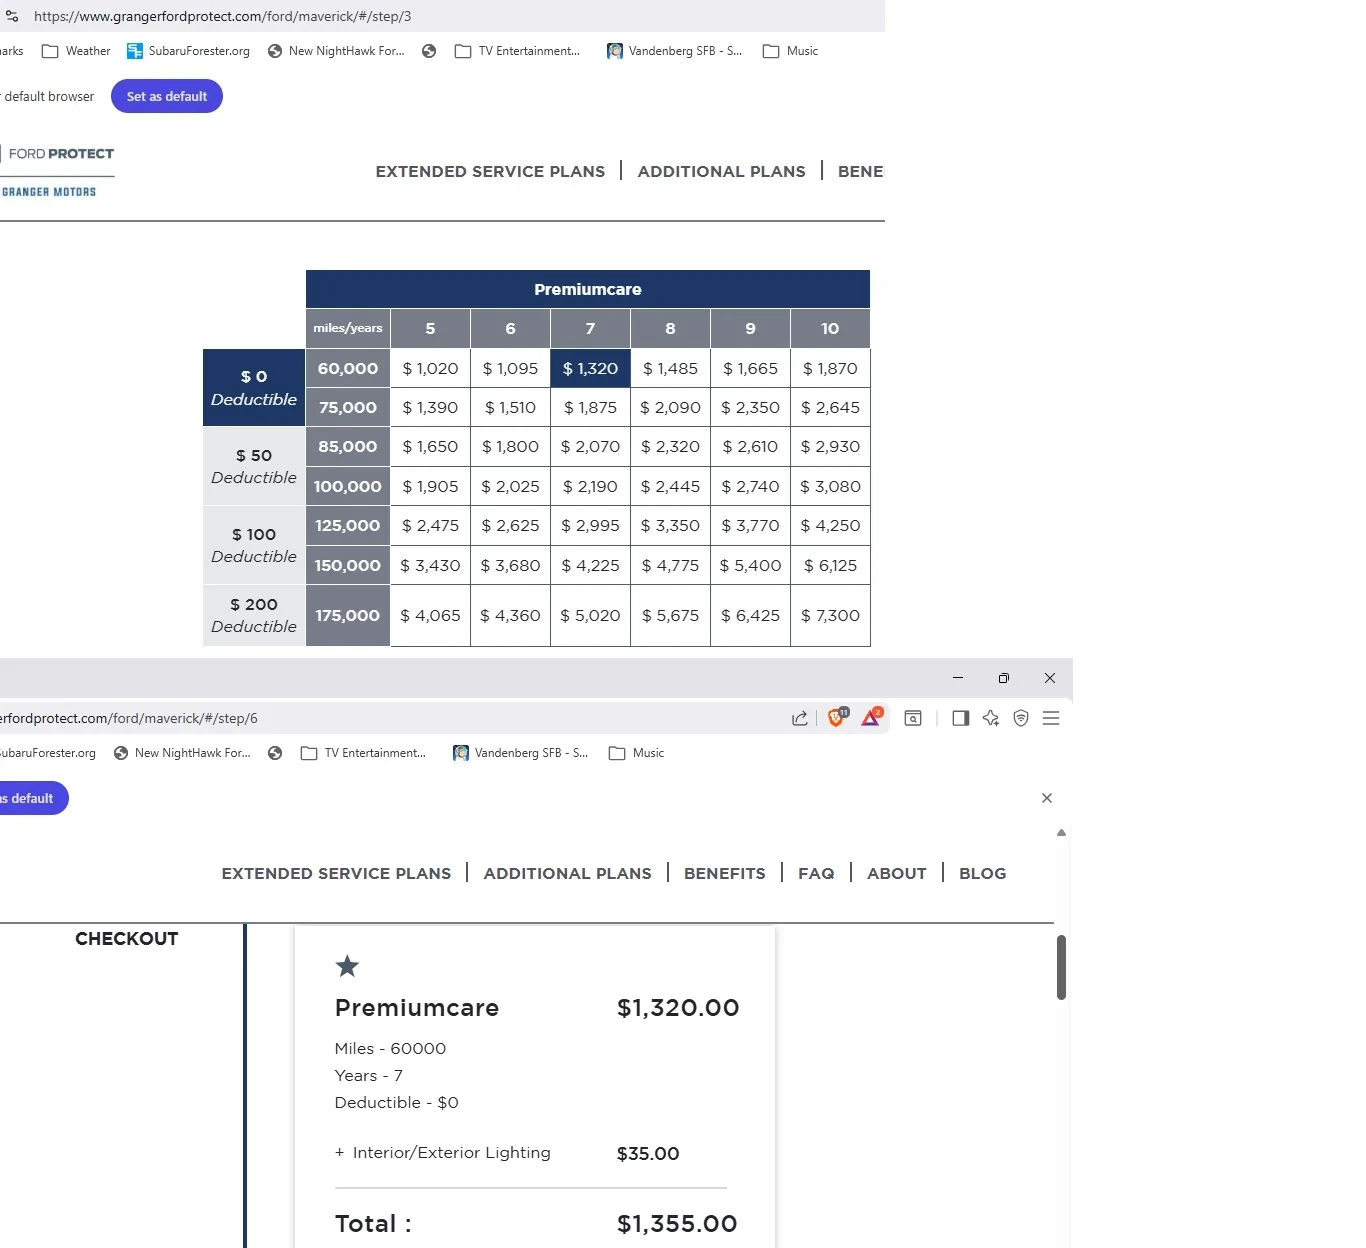Click the CHECKOUT heading in lower window
The image size is (1366, 1248).
[x=127, y=938]
